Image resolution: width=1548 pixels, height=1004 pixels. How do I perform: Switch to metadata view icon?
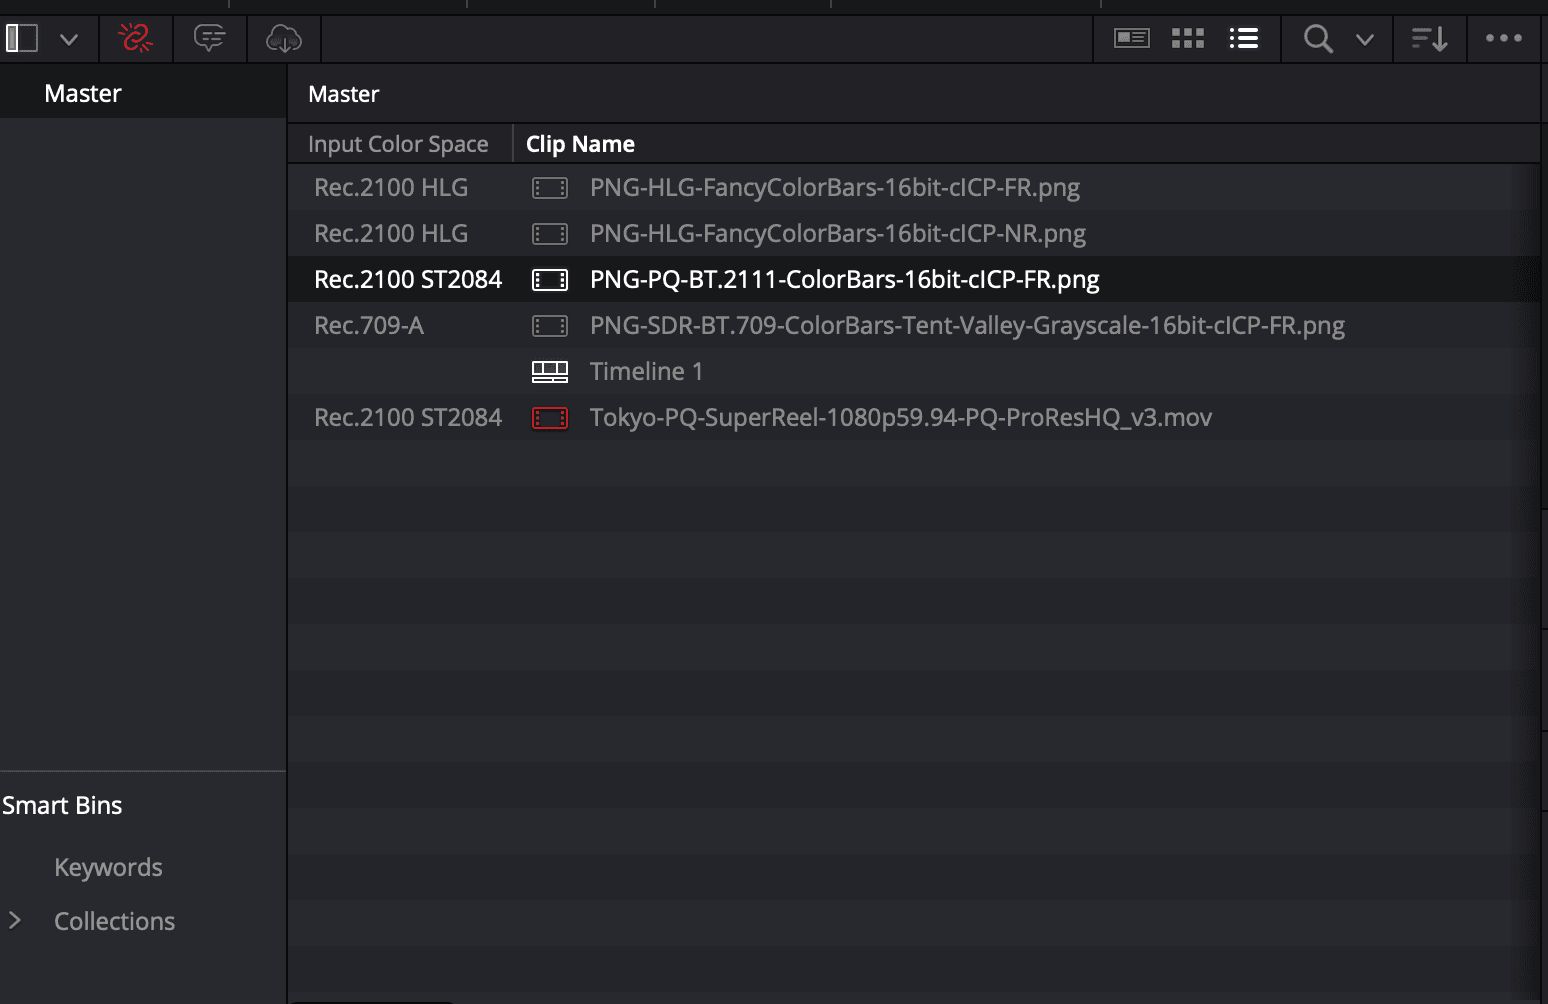(1132, 39)
